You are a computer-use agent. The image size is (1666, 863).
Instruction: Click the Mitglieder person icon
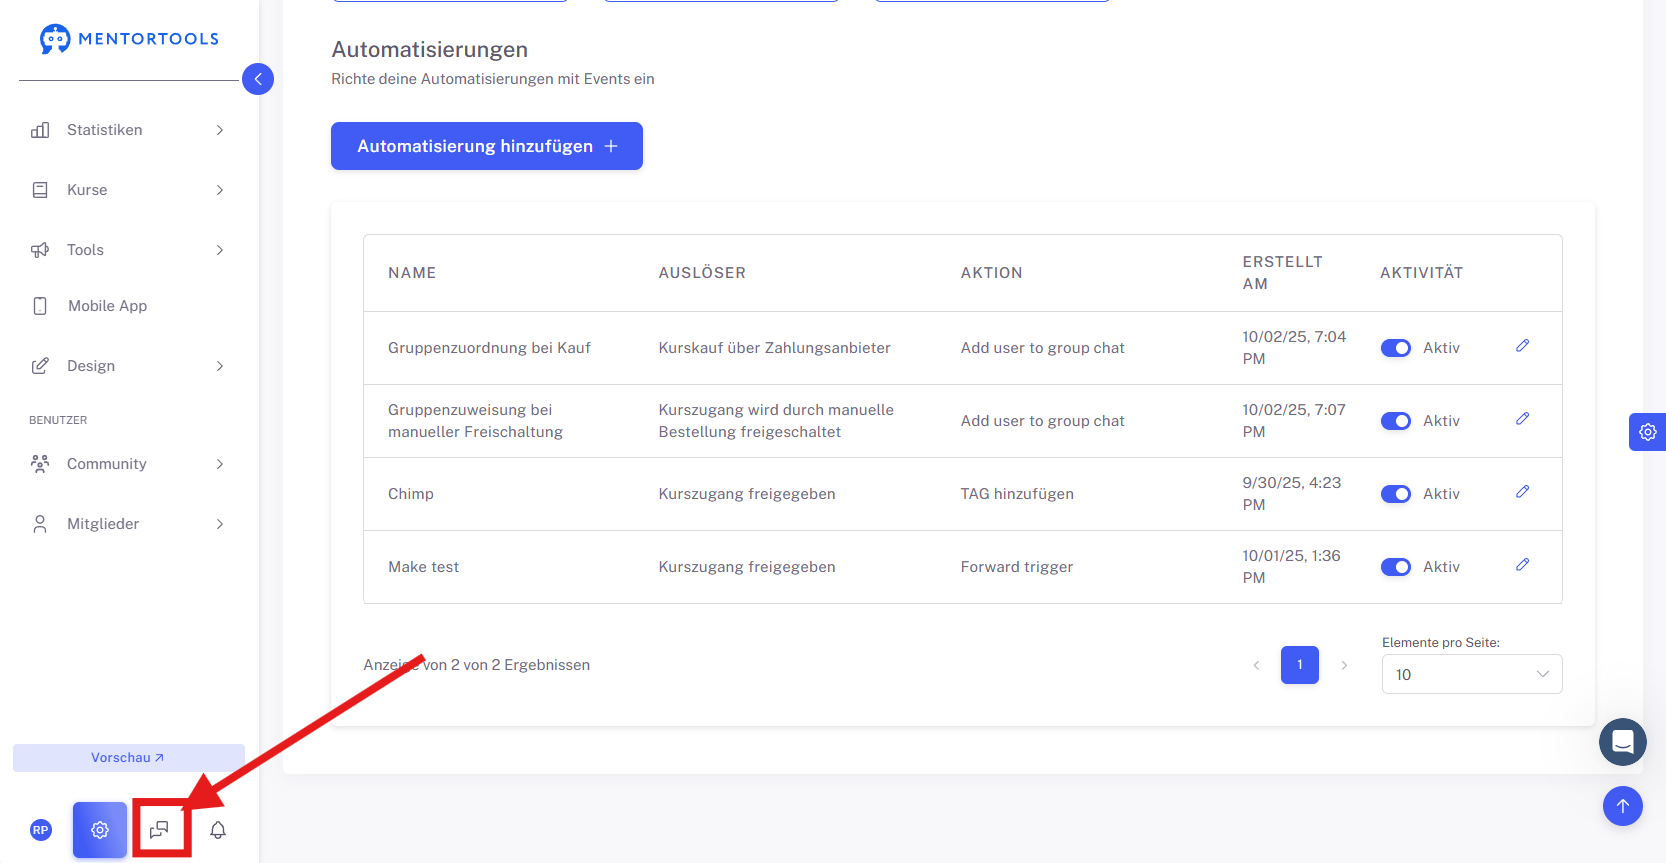tap(40, 524)
